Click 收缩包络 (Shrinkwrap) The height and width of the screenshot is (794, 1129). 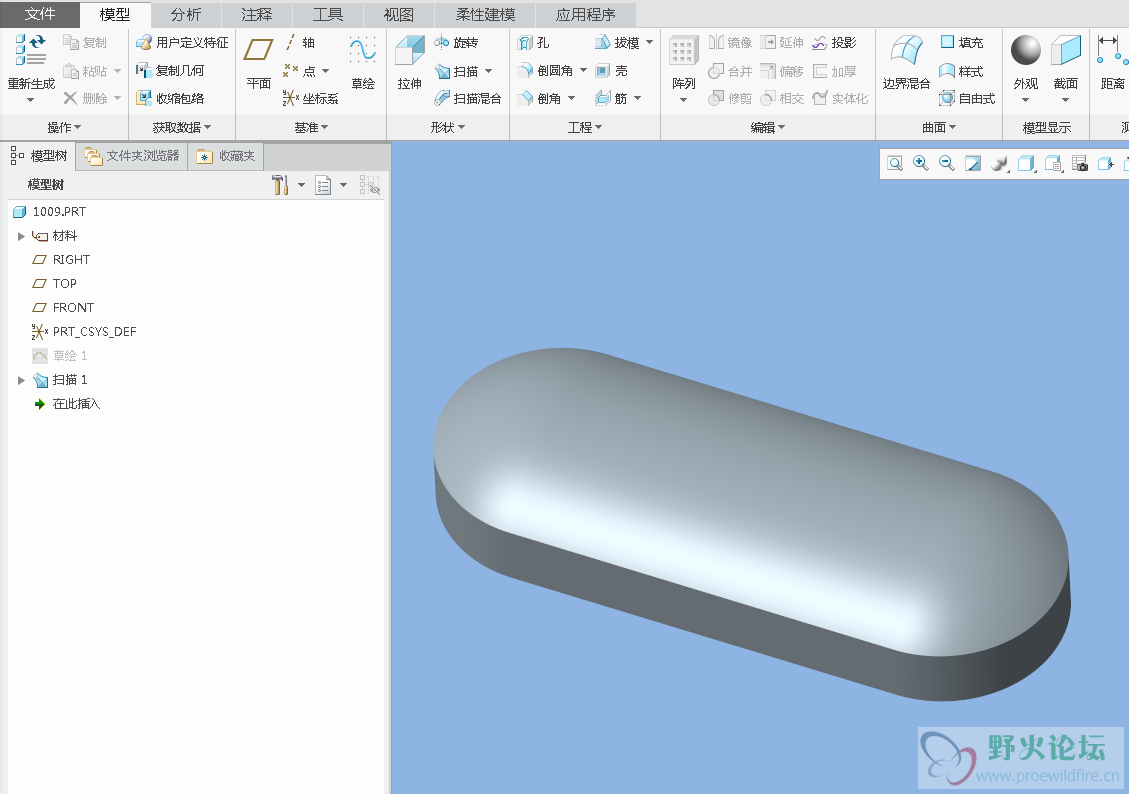170,98
